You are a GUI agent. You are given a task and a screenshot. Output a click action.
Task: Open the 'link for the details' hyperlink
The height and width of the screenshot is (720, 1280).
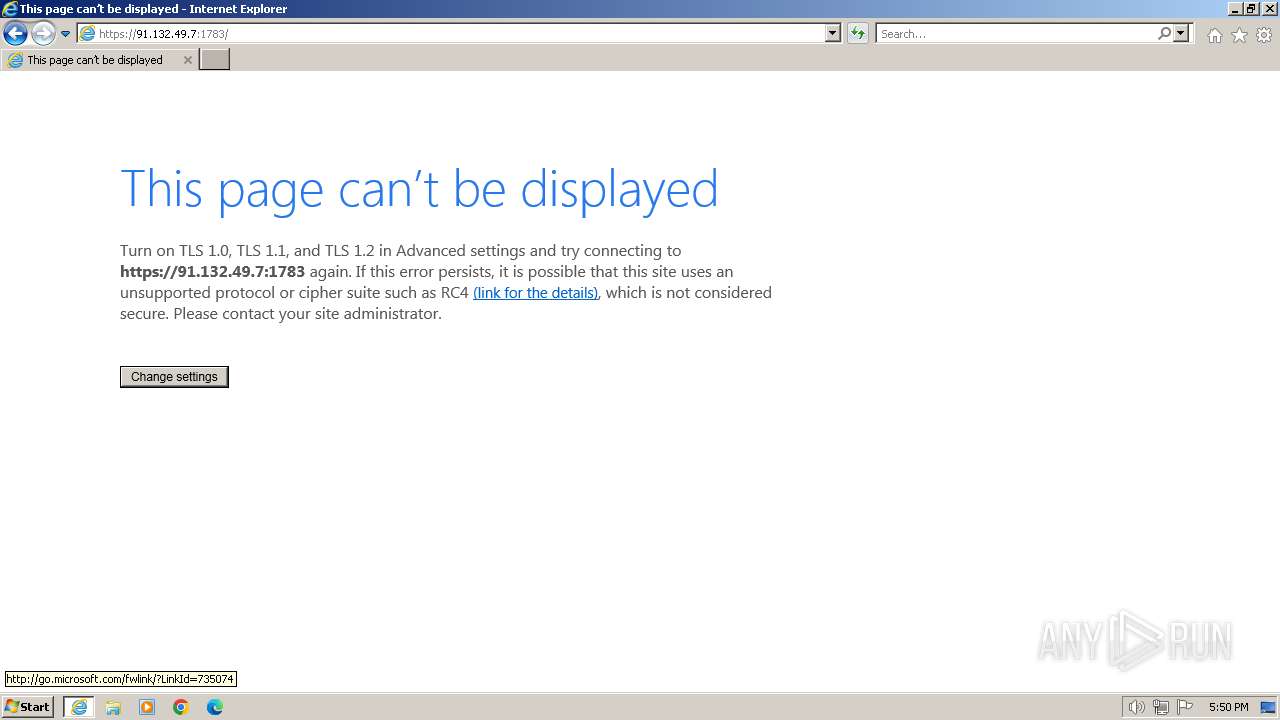pyautogui.click(x=536, y=293)
